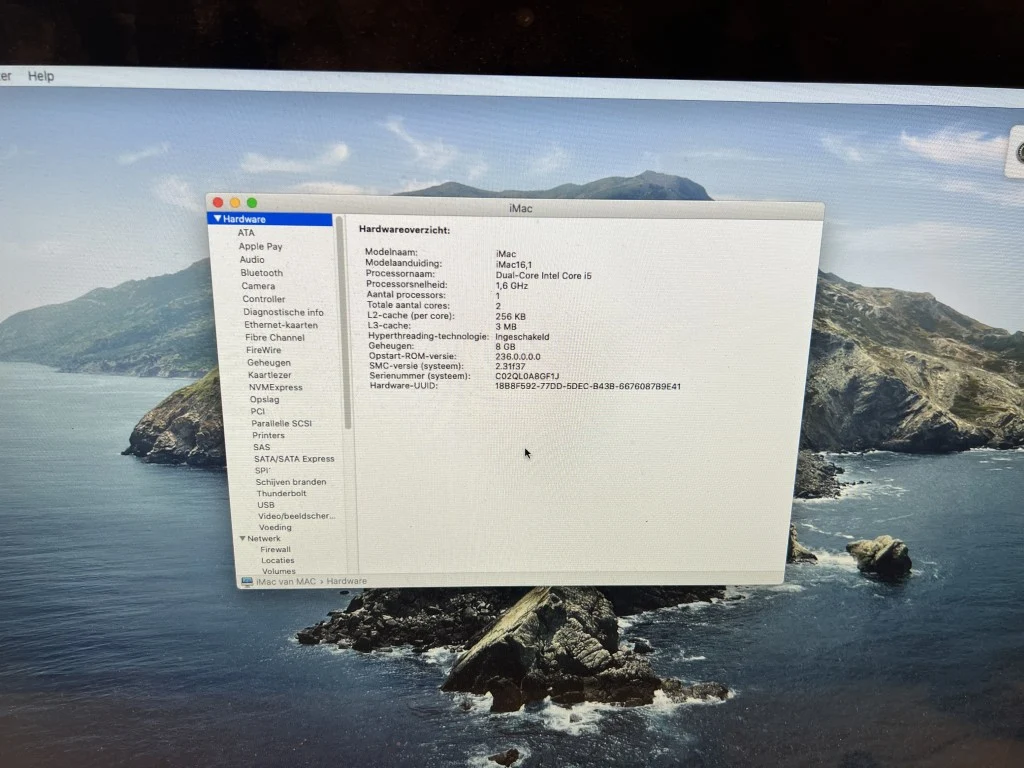Screen dimensions: 1024x768
Task: Click the 'Serienummer (systeem)' label
Action: (419, 376)
